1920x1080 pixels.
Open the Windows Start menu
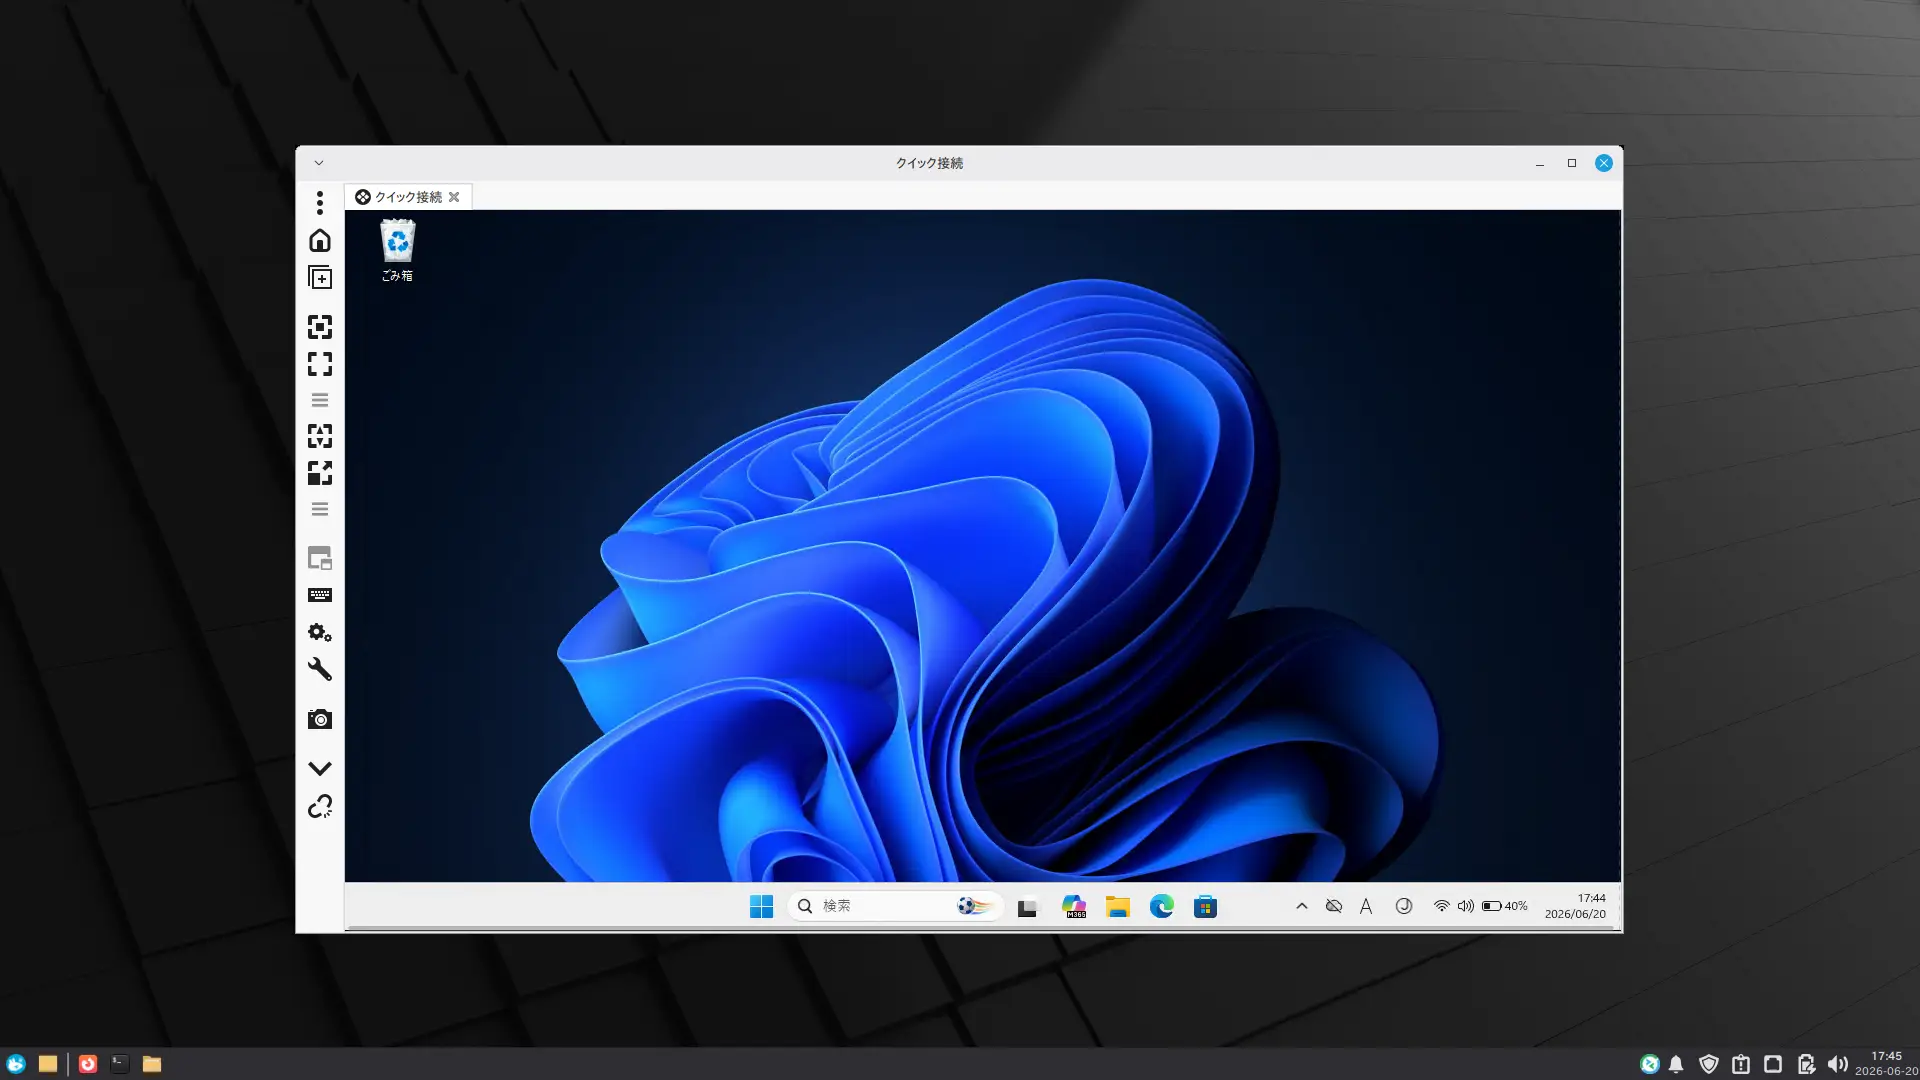click(761, 906)
